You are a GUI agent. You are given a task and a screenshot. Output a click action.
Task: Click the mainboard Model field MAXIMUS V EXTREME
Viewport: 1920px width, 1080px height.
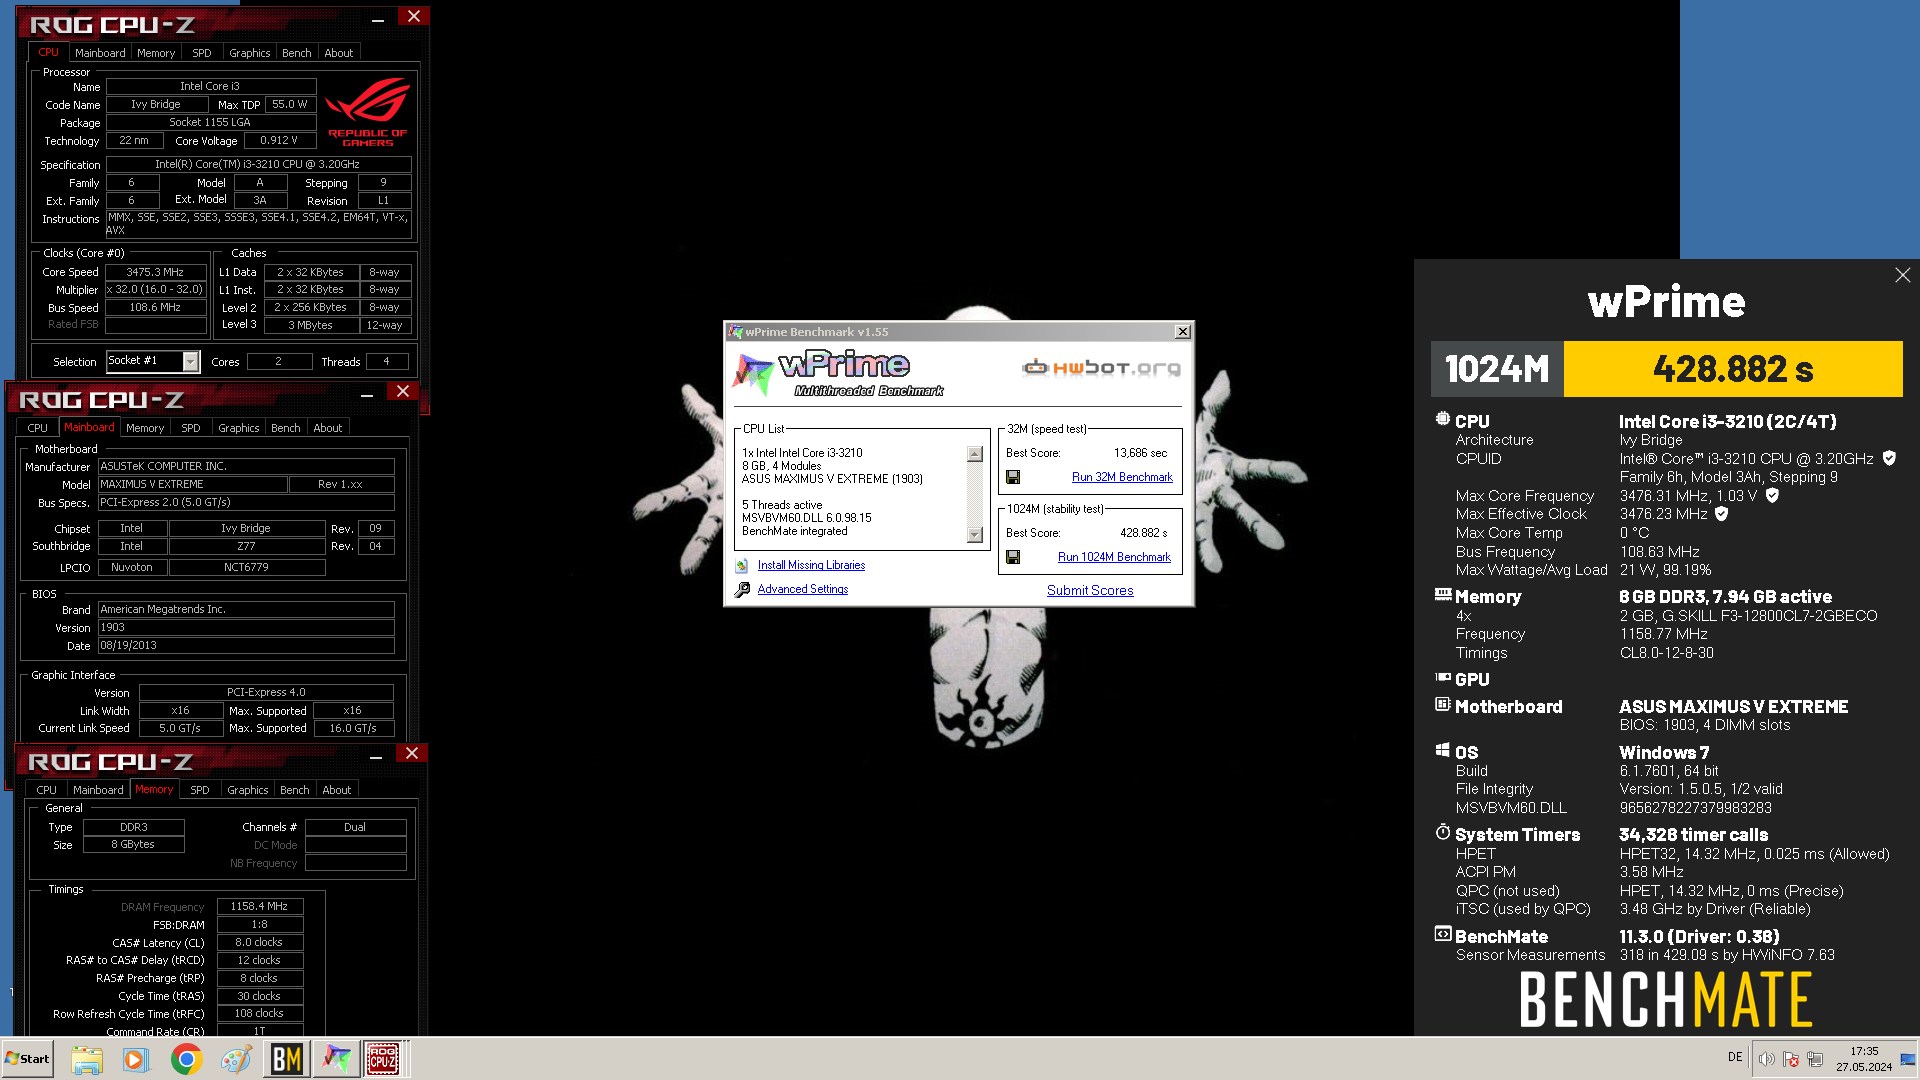point(191,484)
